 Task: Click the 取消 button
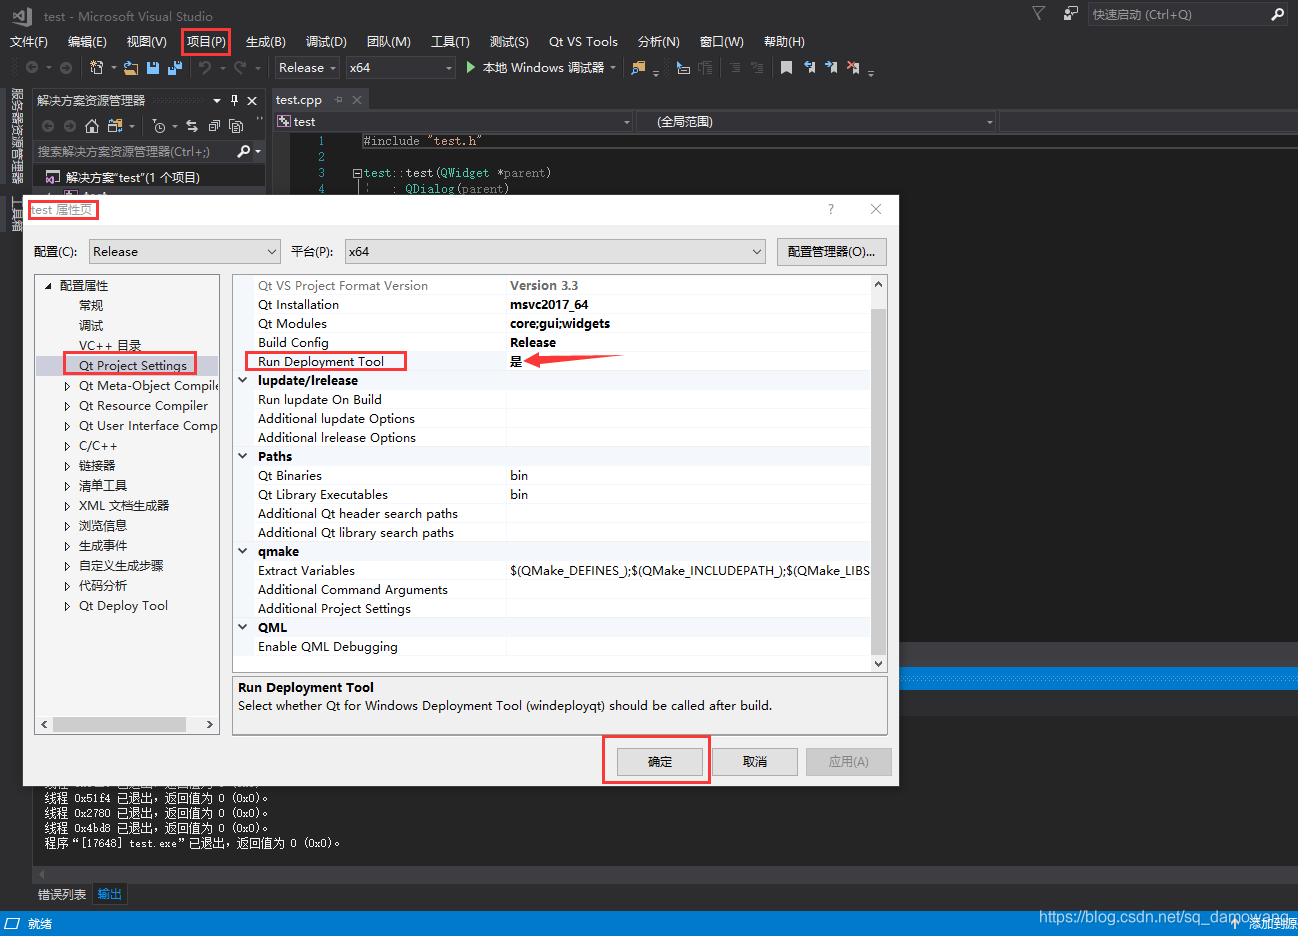pos(755,761)
